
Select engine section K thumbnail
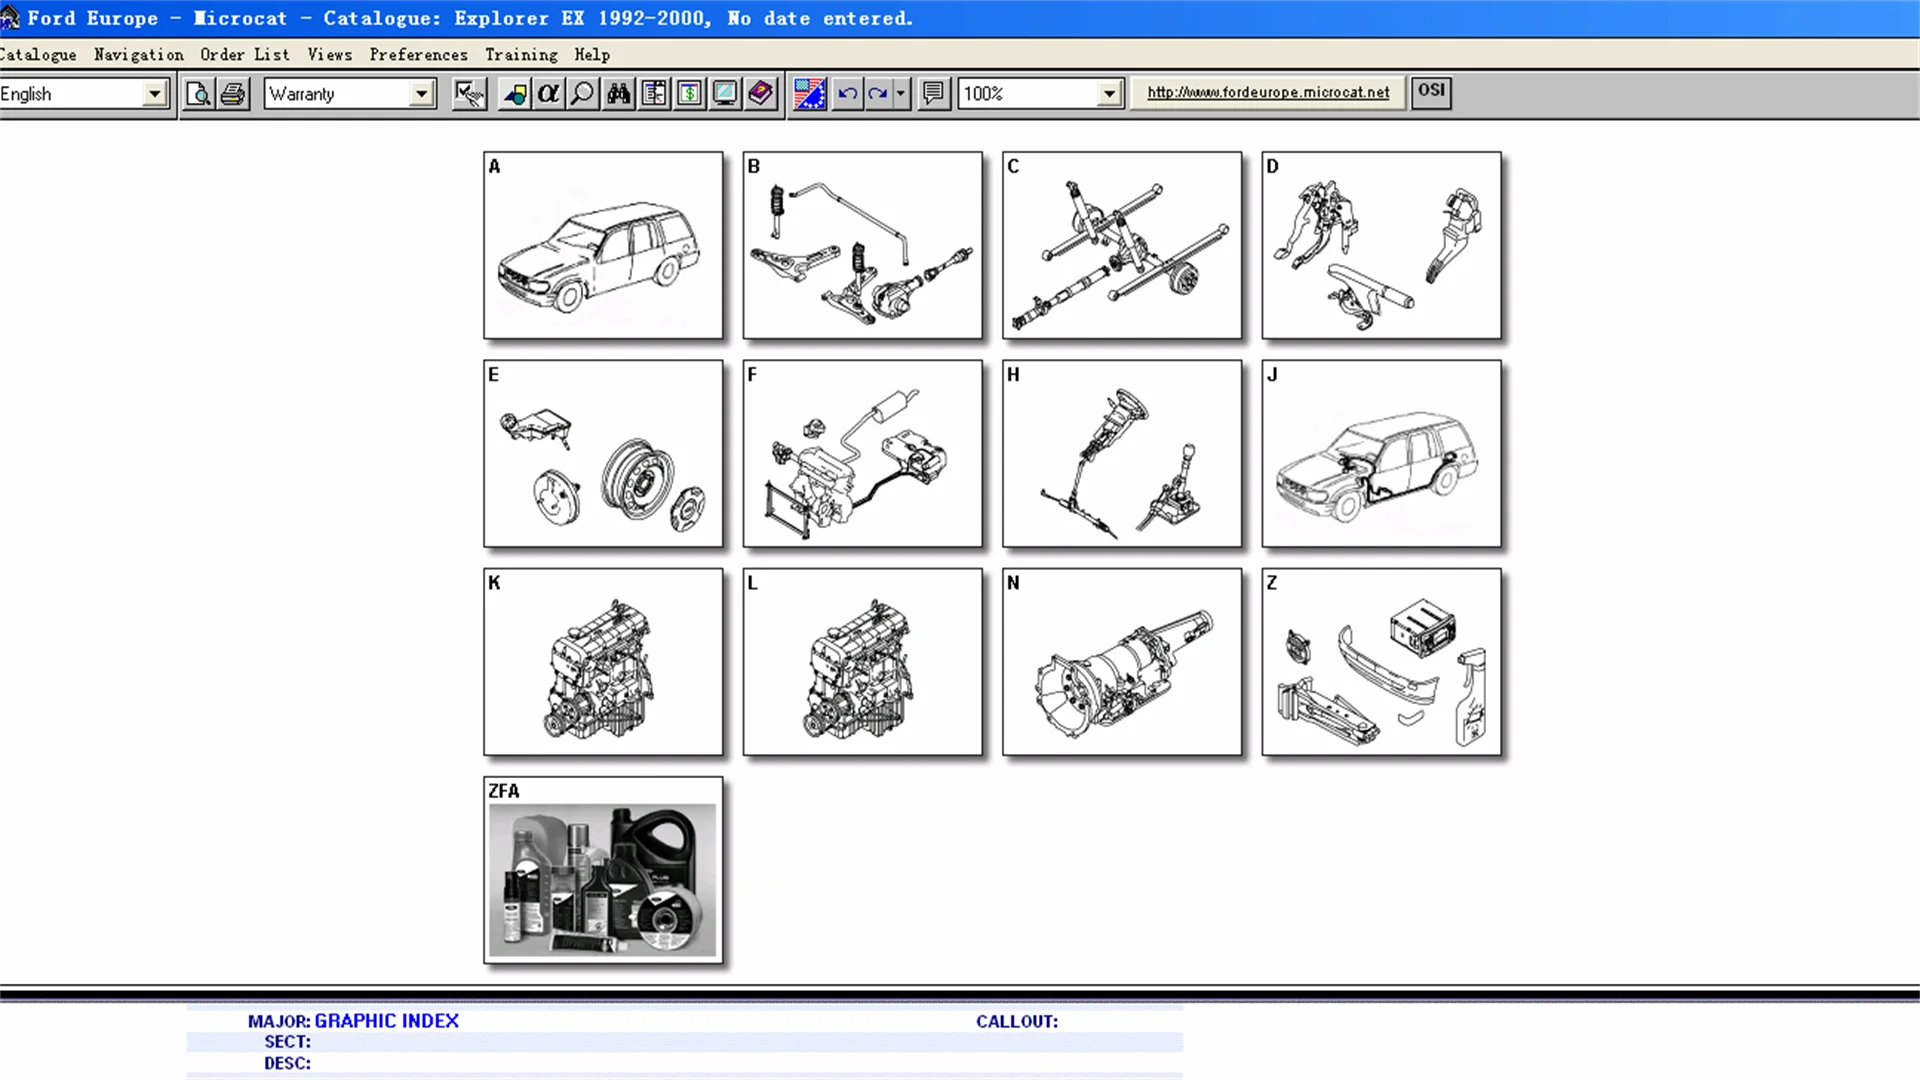[x=603, y=661]
